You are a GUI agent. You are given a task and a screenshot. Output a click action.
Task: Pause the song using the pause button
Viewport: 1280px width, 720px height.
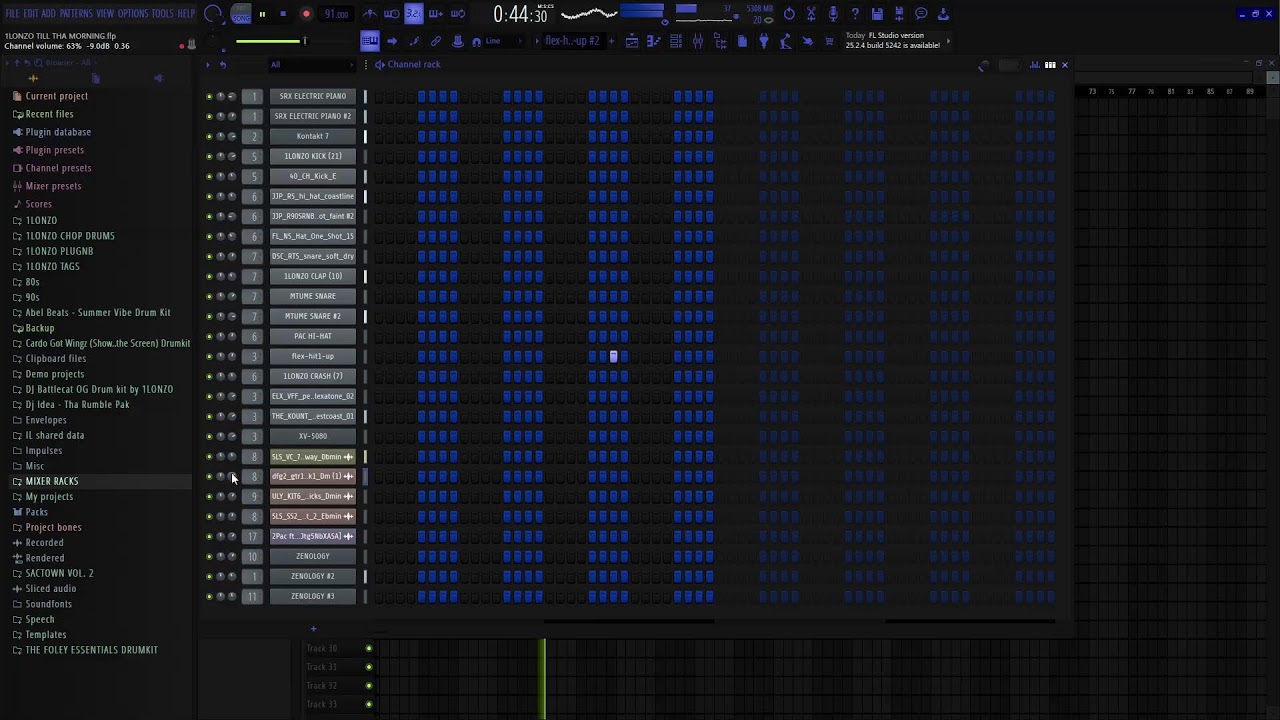[x=262, y=14]
